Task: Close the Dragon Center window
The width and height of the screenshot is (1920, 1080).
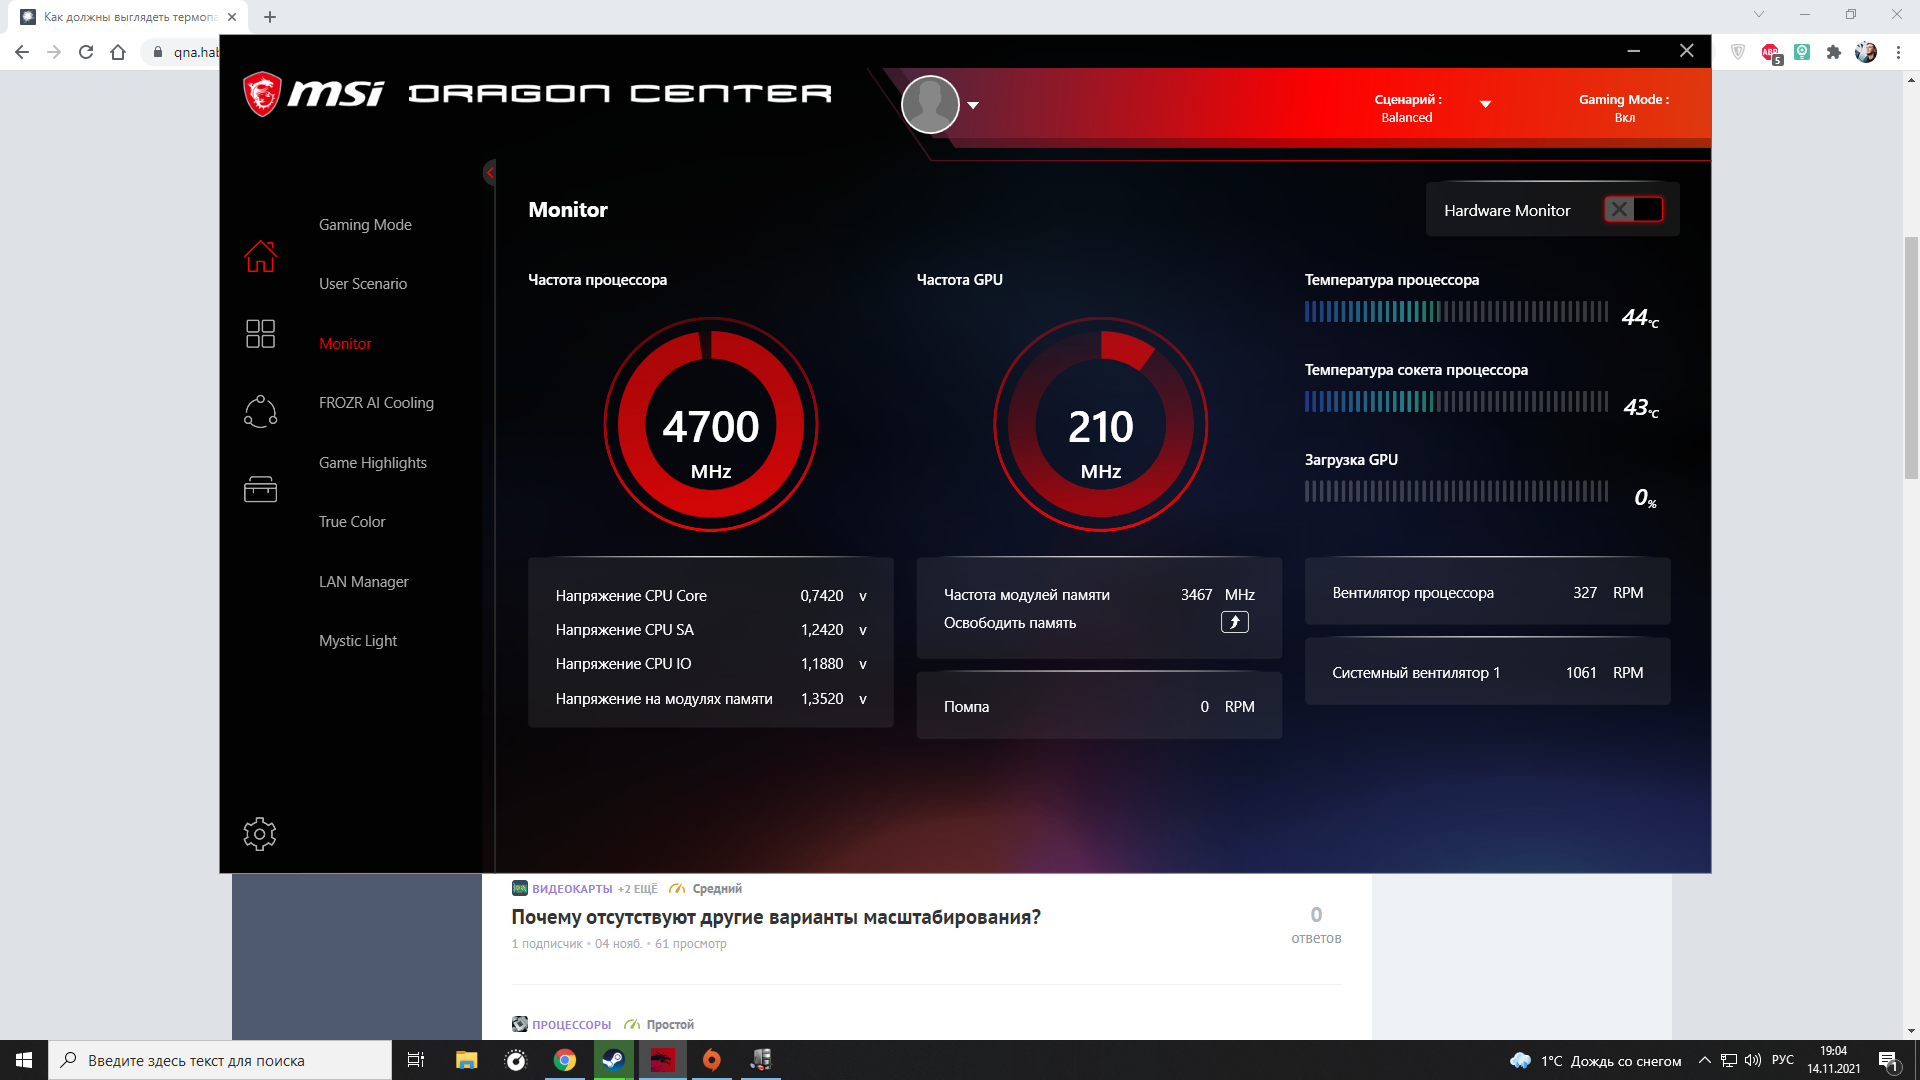Action: 1686,51
